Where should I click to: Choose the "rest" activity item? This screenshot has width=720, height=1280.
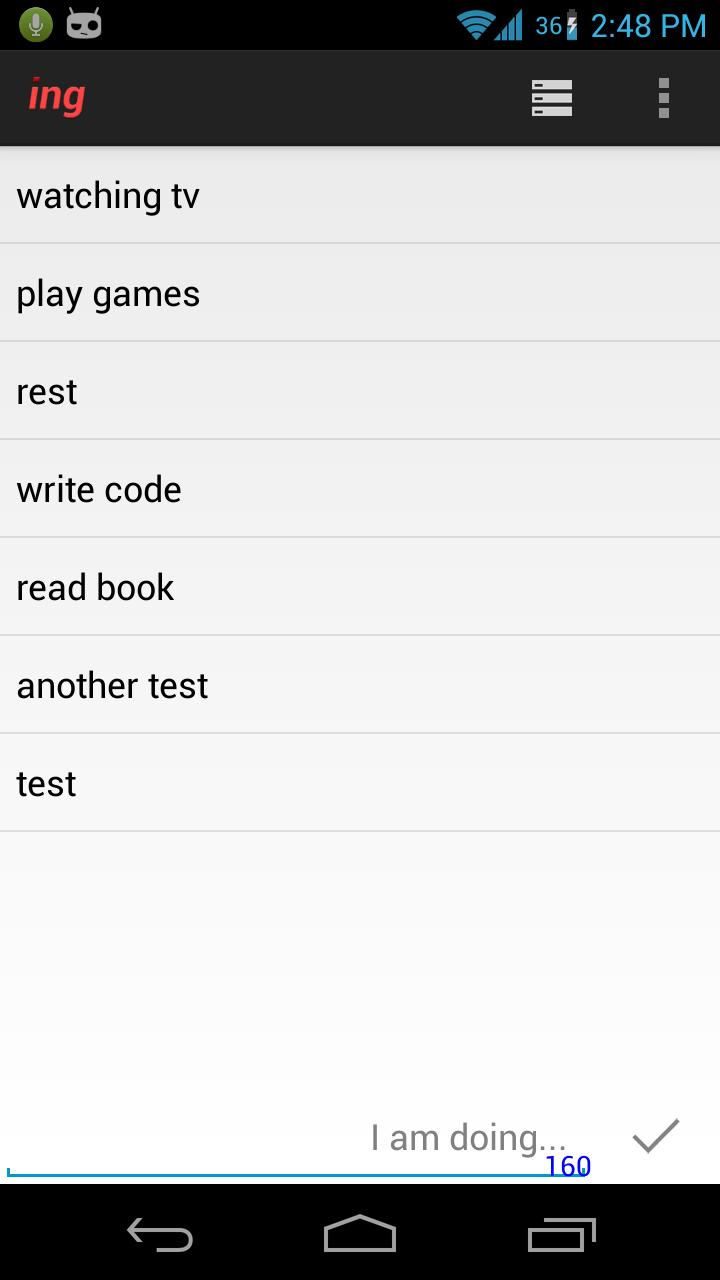click(360, 392)
